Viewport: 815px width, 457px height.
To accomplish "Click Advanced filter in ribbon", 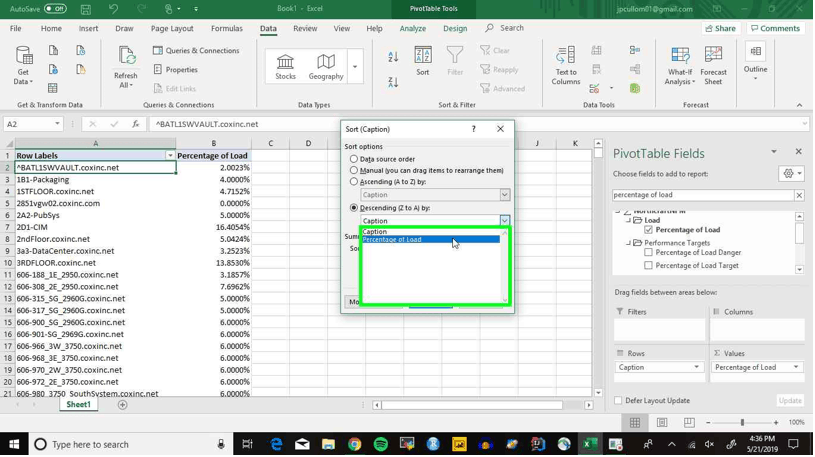I will pos(503,89).
